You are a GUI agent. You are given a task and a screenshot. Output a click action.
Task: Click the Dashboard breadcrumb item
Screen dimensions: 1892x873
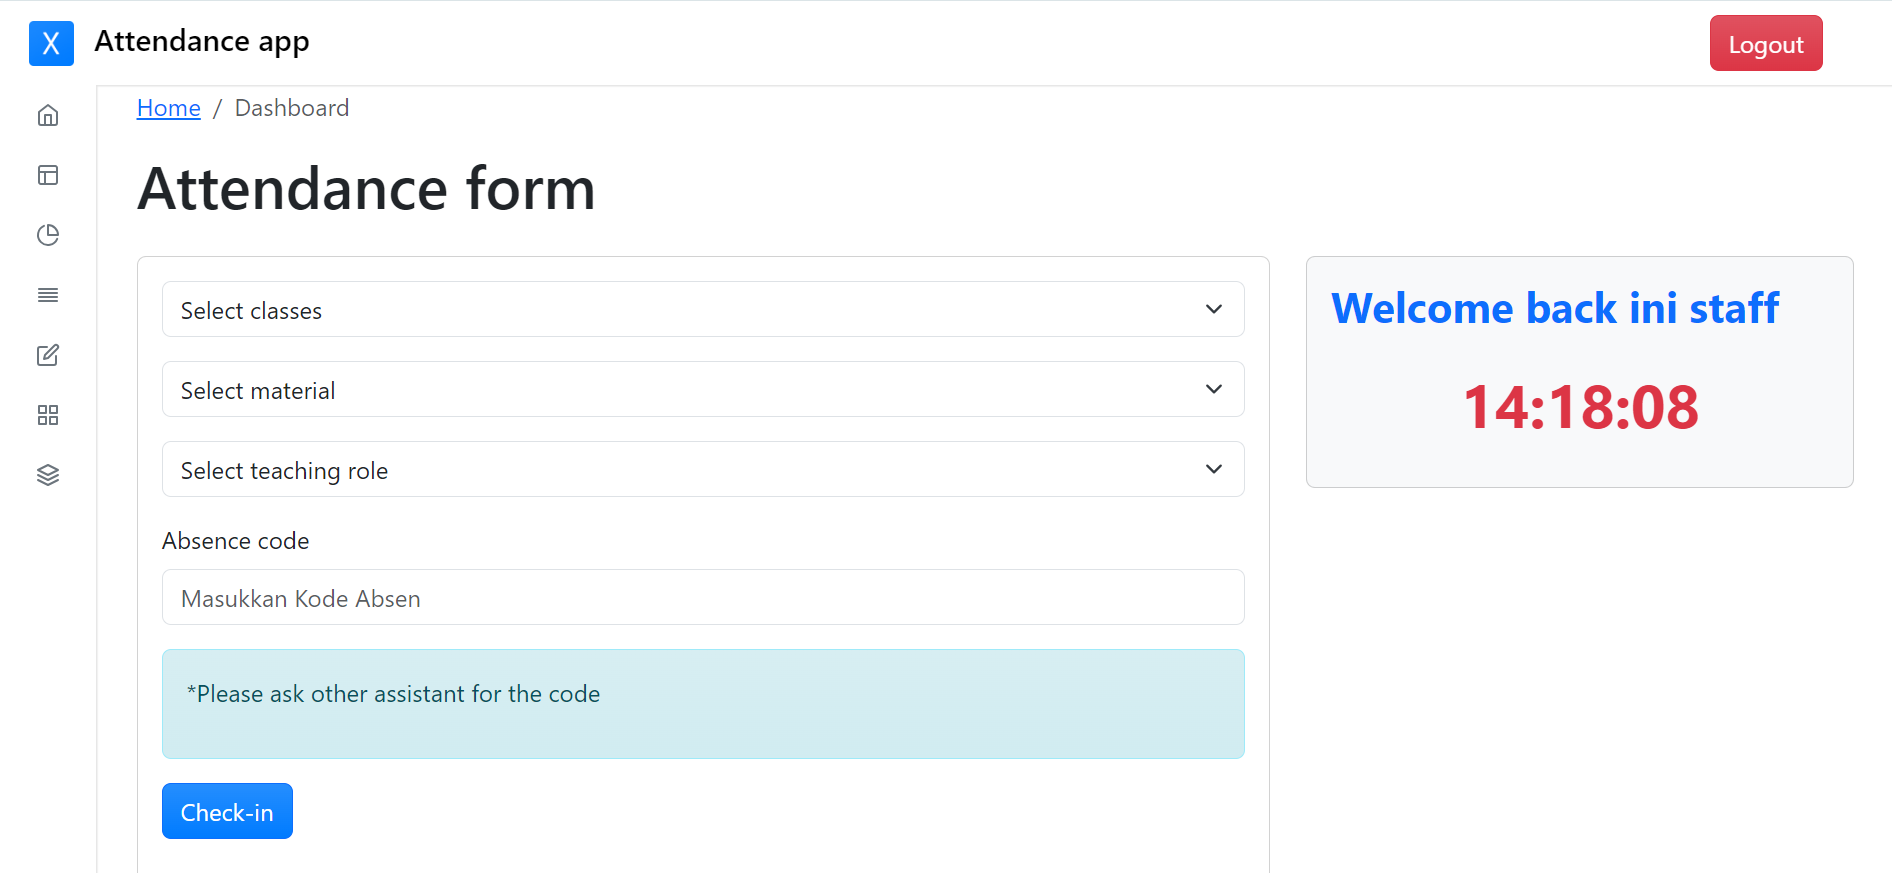[x=292, y=108]
